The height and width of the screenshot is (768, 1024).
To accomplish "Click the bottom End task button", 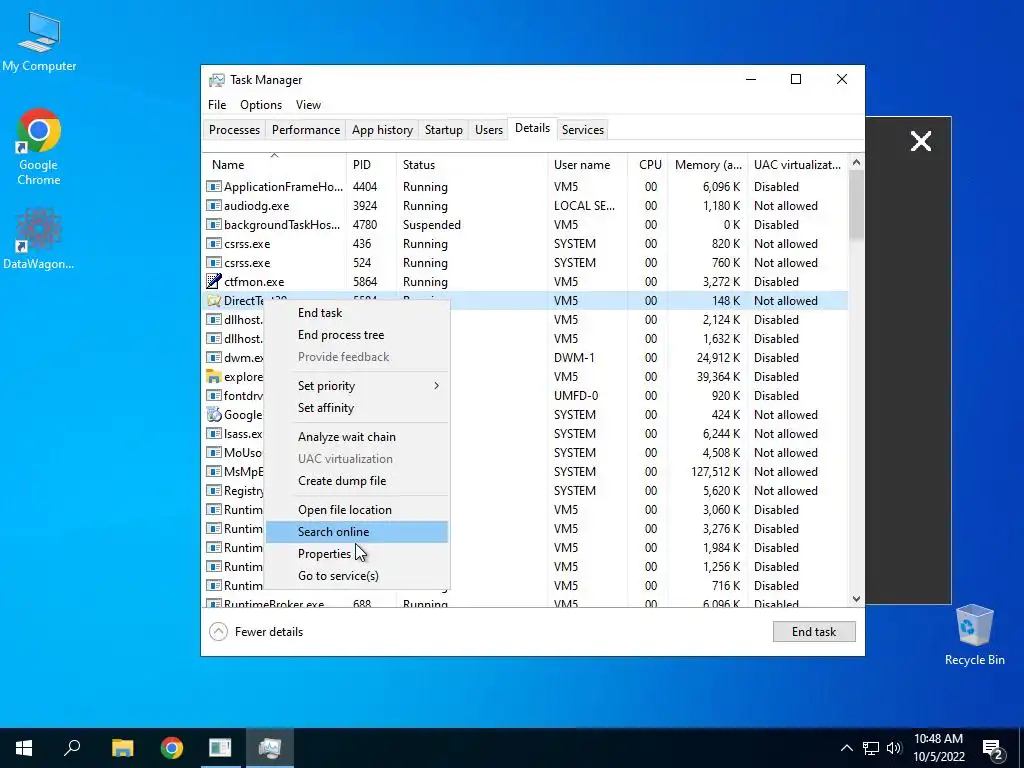I will pyautogui.click(x=814, y=632).
